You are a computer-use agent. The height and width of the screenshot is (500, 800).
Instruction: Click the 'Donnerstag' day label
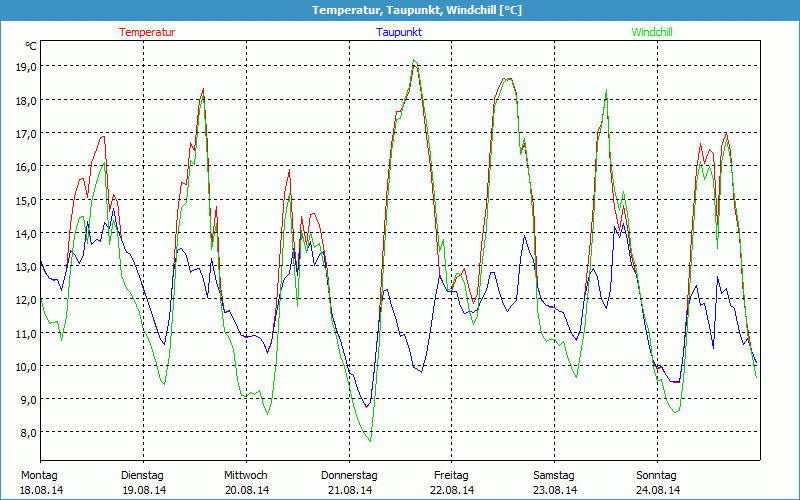click(x=349, y=476)
